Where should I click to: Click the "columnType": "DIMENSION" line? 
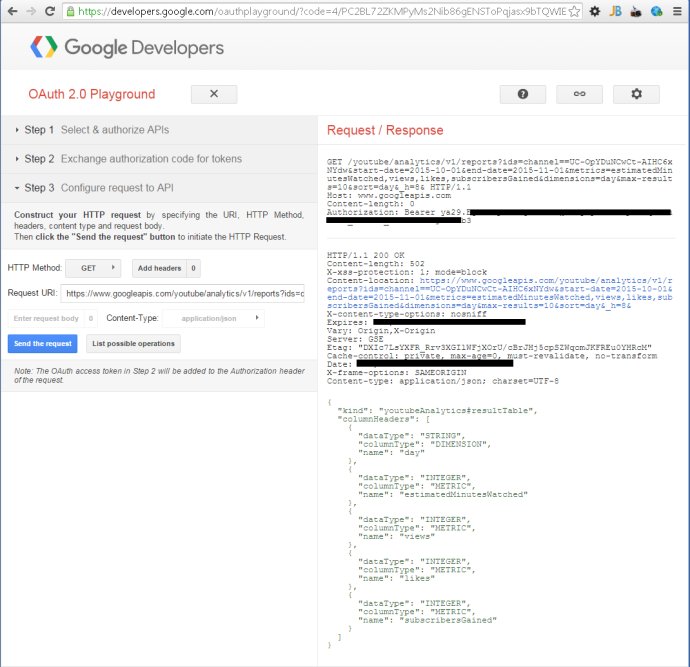424,444
